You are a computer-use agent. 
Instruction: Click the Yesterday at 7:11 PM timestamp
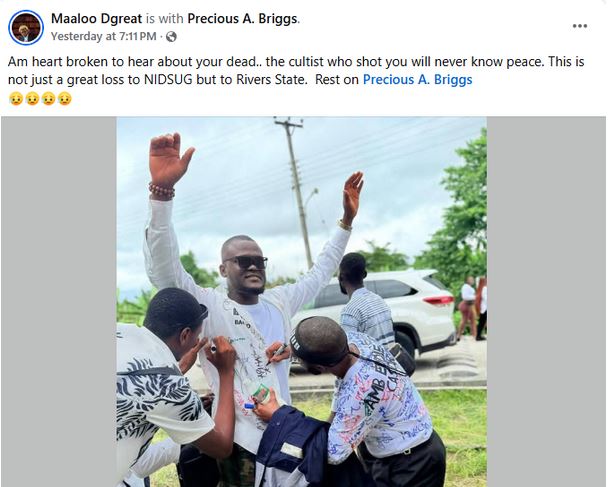[104, 37]
